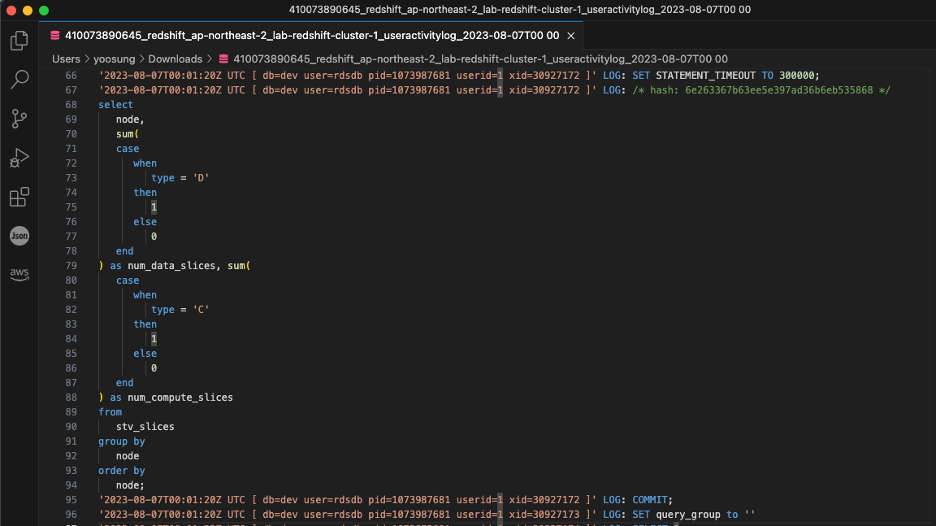
Task: Click 'num_data_slices' alias text
Action: coord(171,266)
